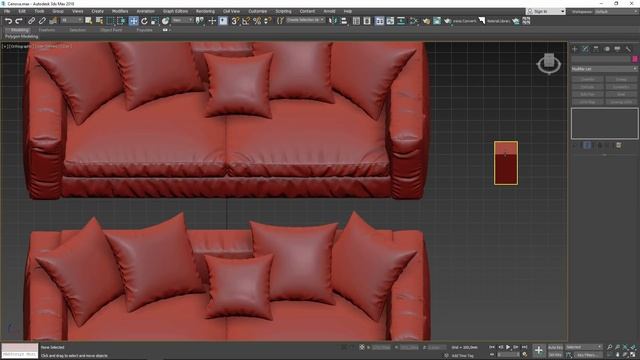Open the selection filter dropdown
The height and width of the screenshot is (360, 640).
click(x=72, y=20)
